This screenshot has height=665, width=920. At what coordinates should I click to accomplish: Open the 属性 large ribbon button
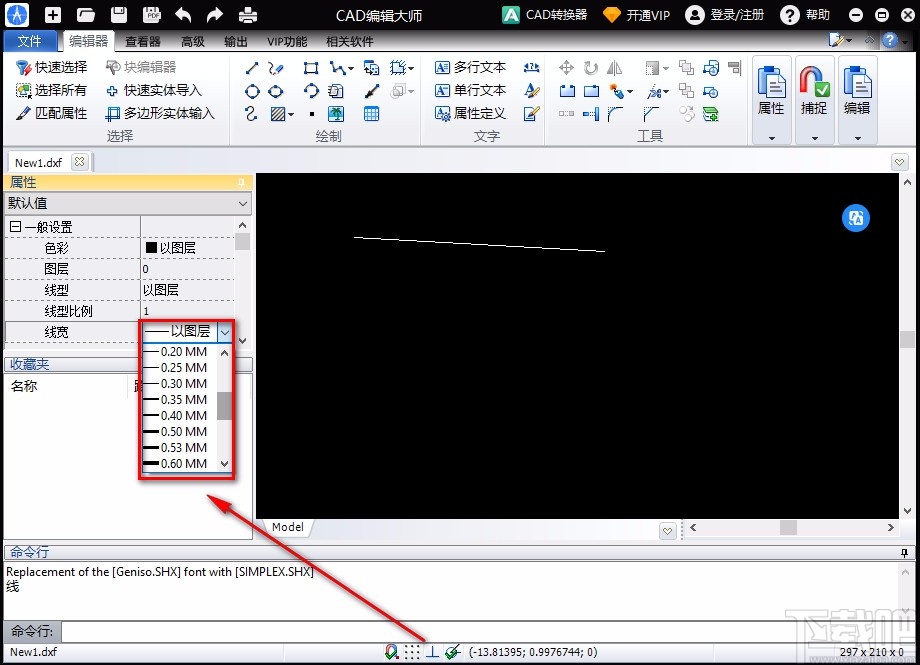click(771, 89)
